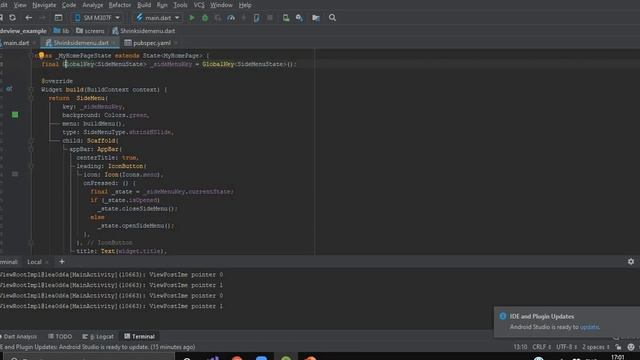
Task: Click the forward arrow navigation icon
Action: pos(42,18)
